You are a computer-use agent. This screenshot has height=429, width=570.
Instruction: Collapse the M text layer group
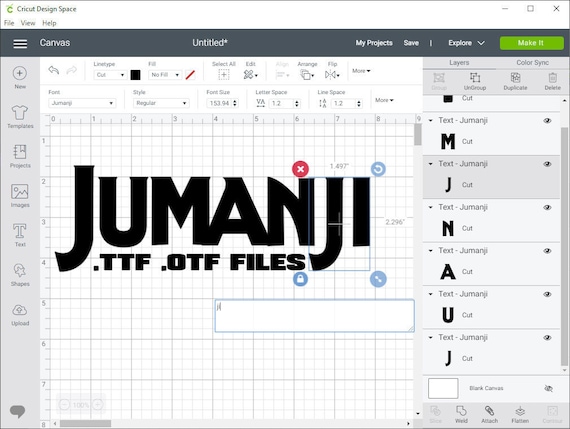tap(431, 120)
